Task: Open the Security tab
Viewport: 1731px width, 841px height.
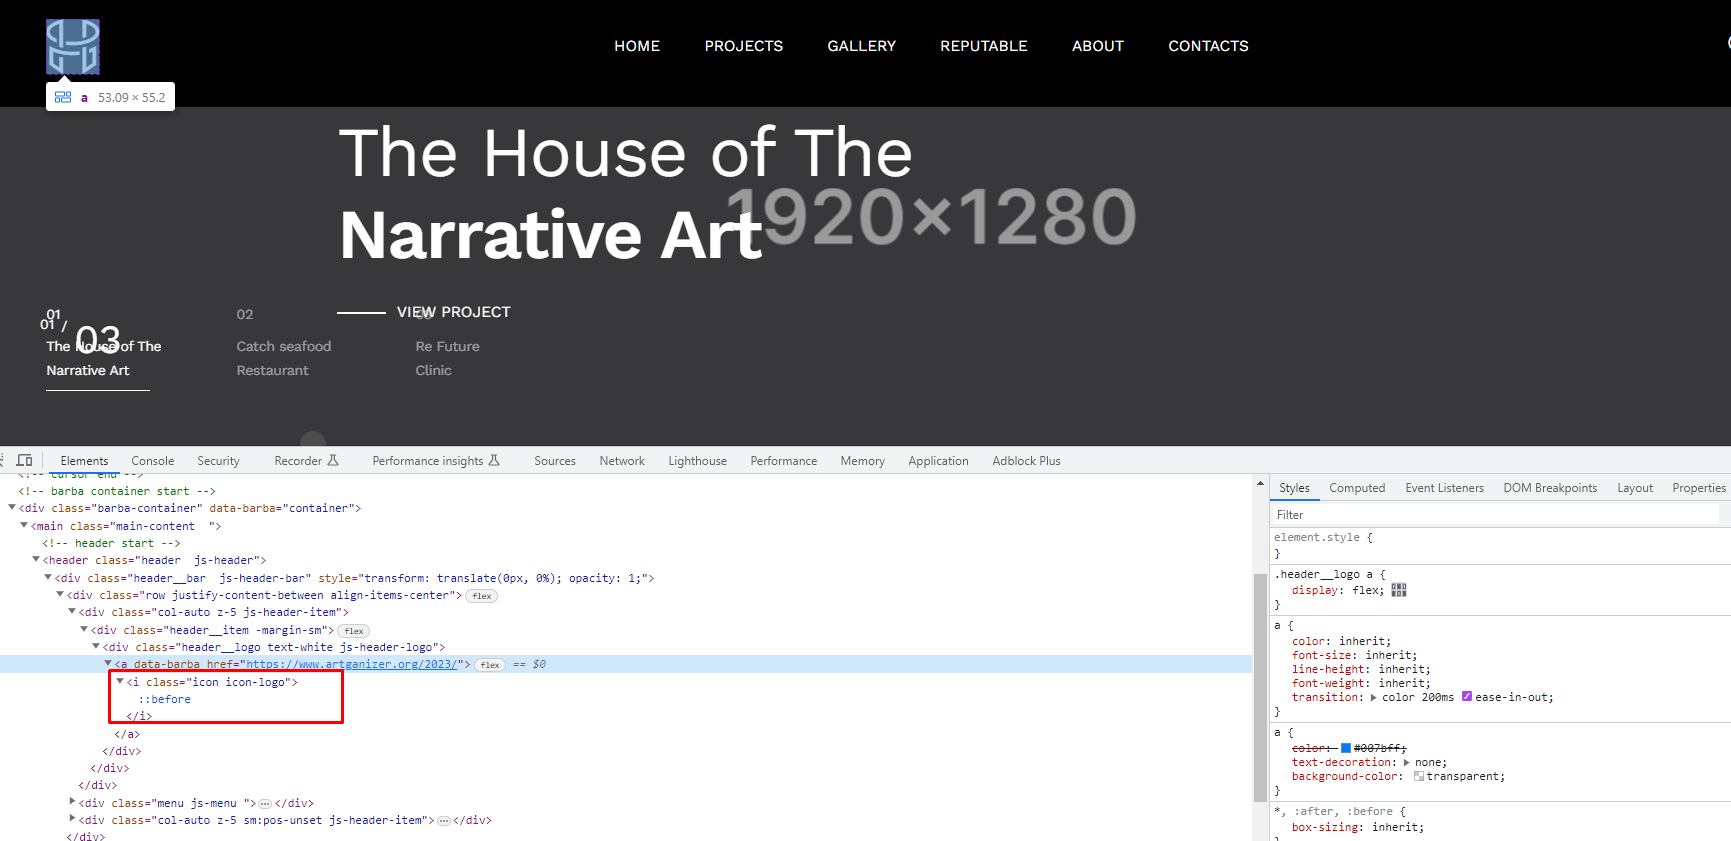Action: coord(218,461)
